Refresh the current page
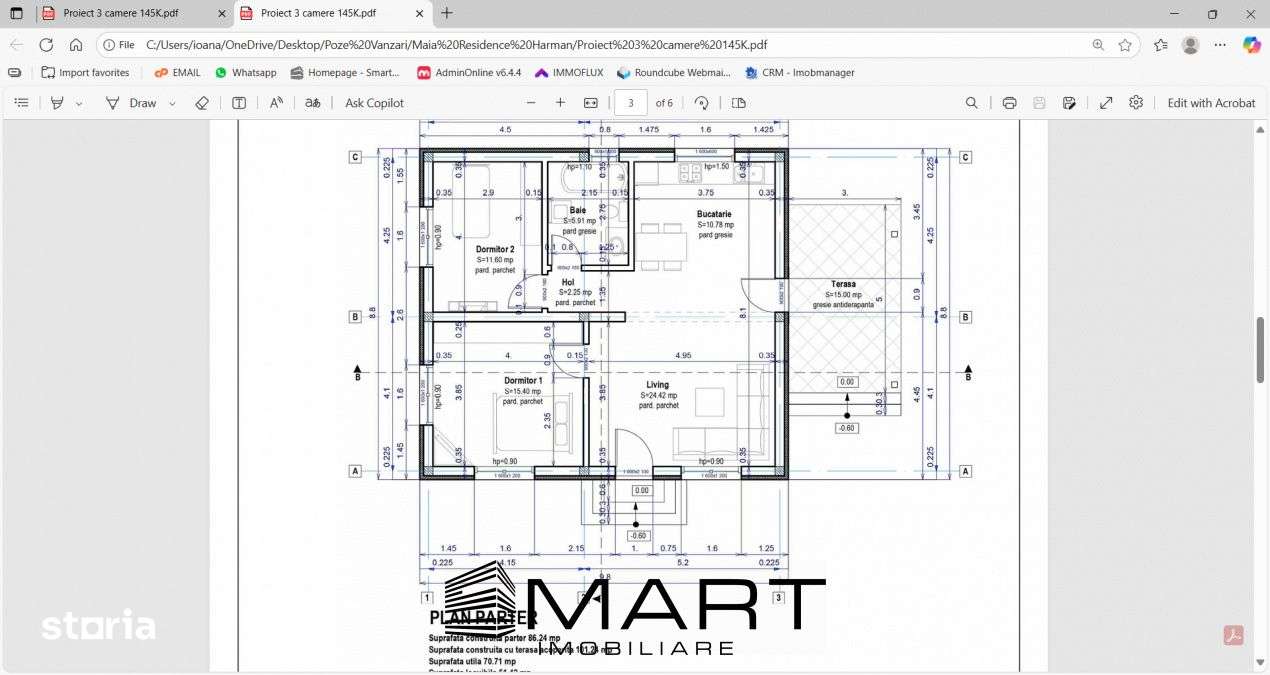 coord(46,45)
